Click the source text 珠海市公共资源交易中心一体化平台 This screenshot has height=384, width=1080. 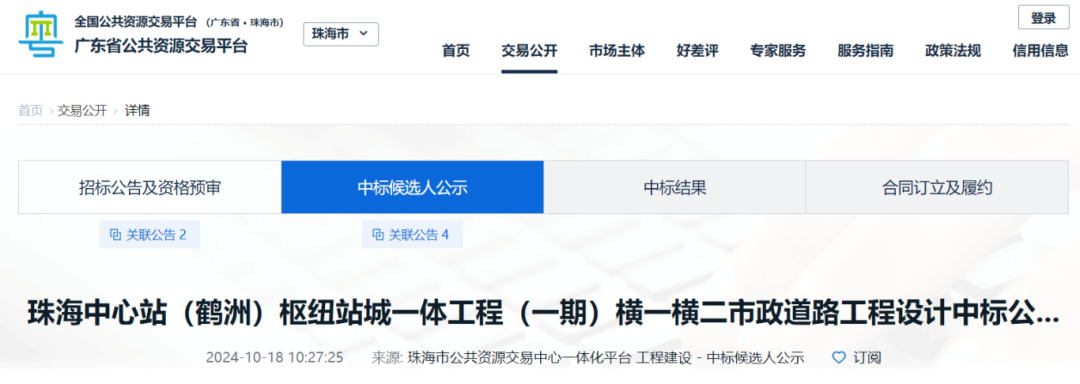coord(519,358)
